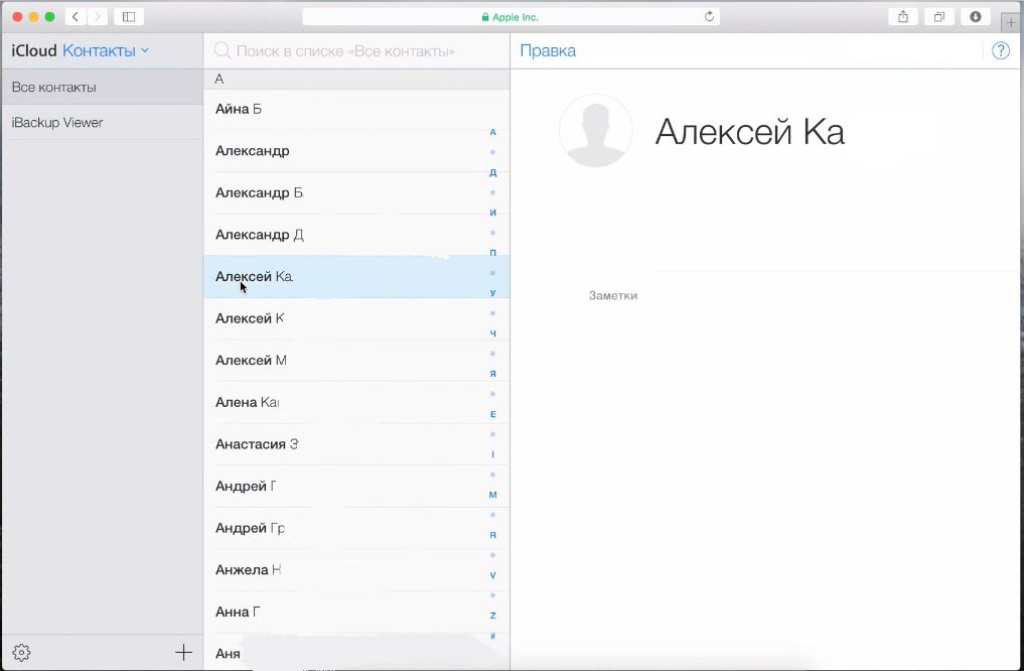
Task: Open contact Айна Б in the list
Action: (238, 109)
